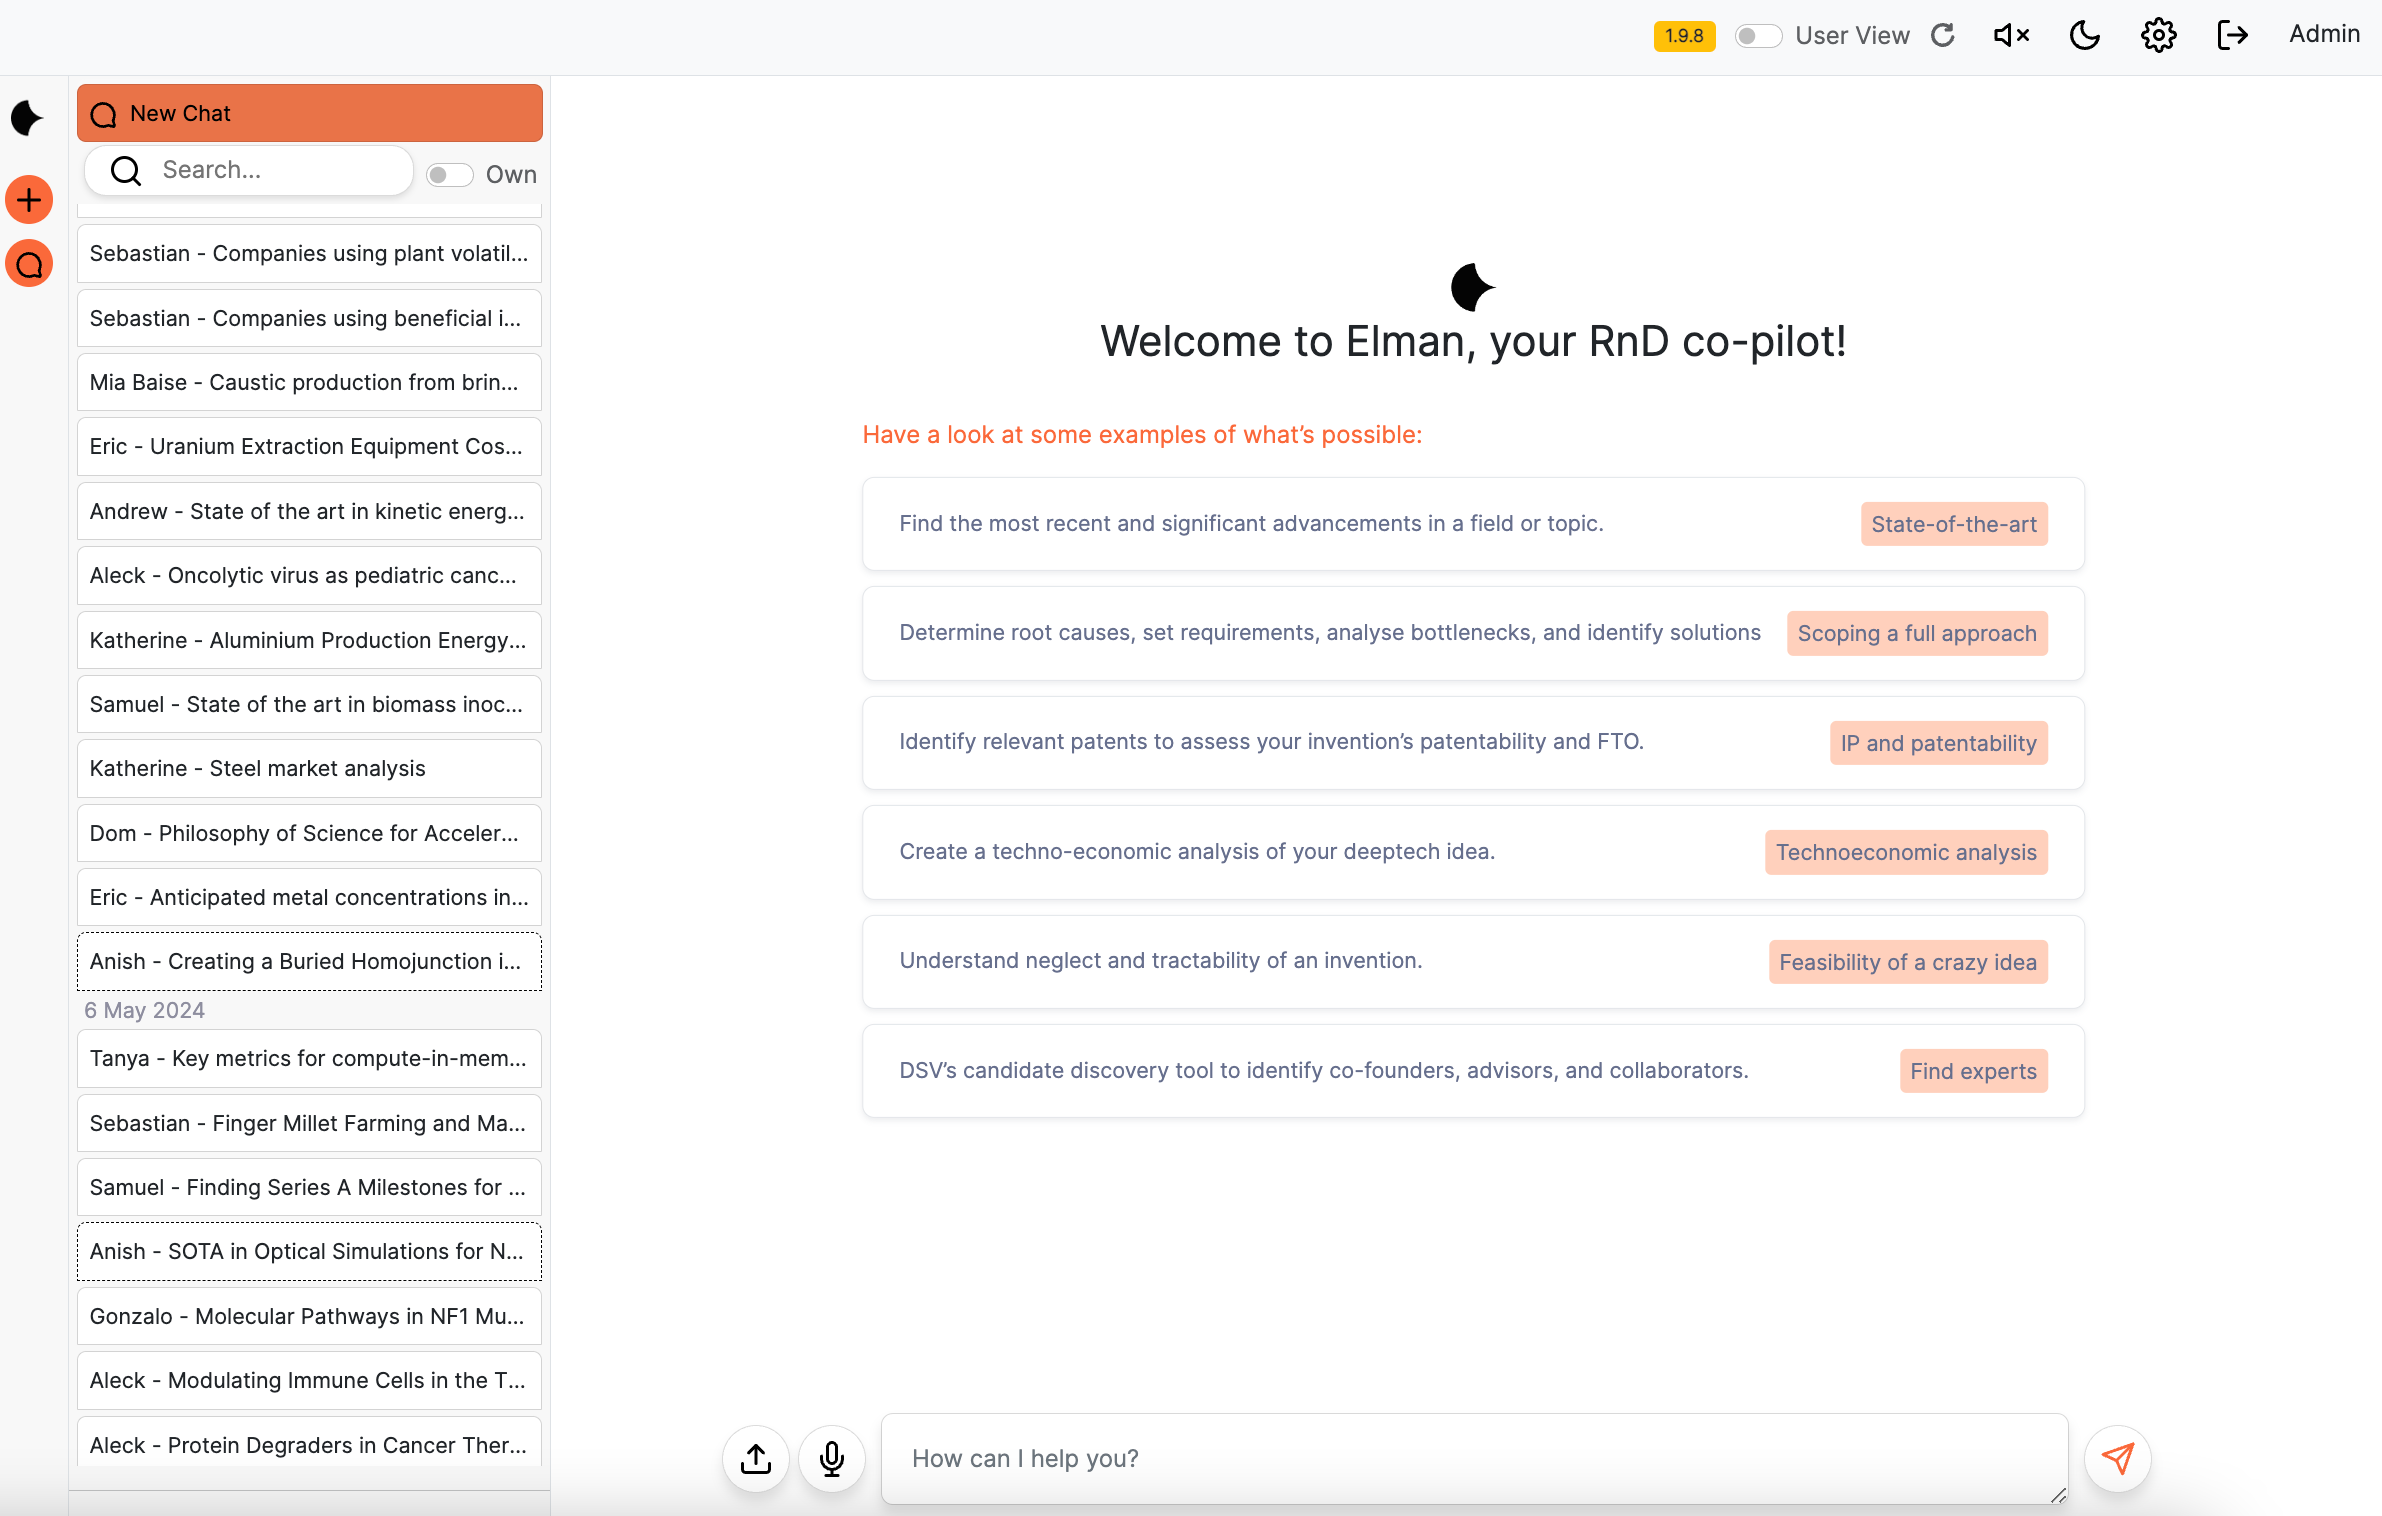Send message with paper plane icon

(x=2118, y=1459)
